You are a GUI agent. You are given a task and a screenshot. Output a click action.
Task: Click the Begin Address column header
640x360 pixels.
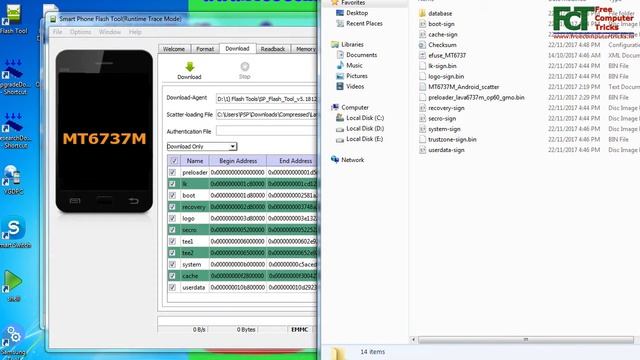coord(238,161)
